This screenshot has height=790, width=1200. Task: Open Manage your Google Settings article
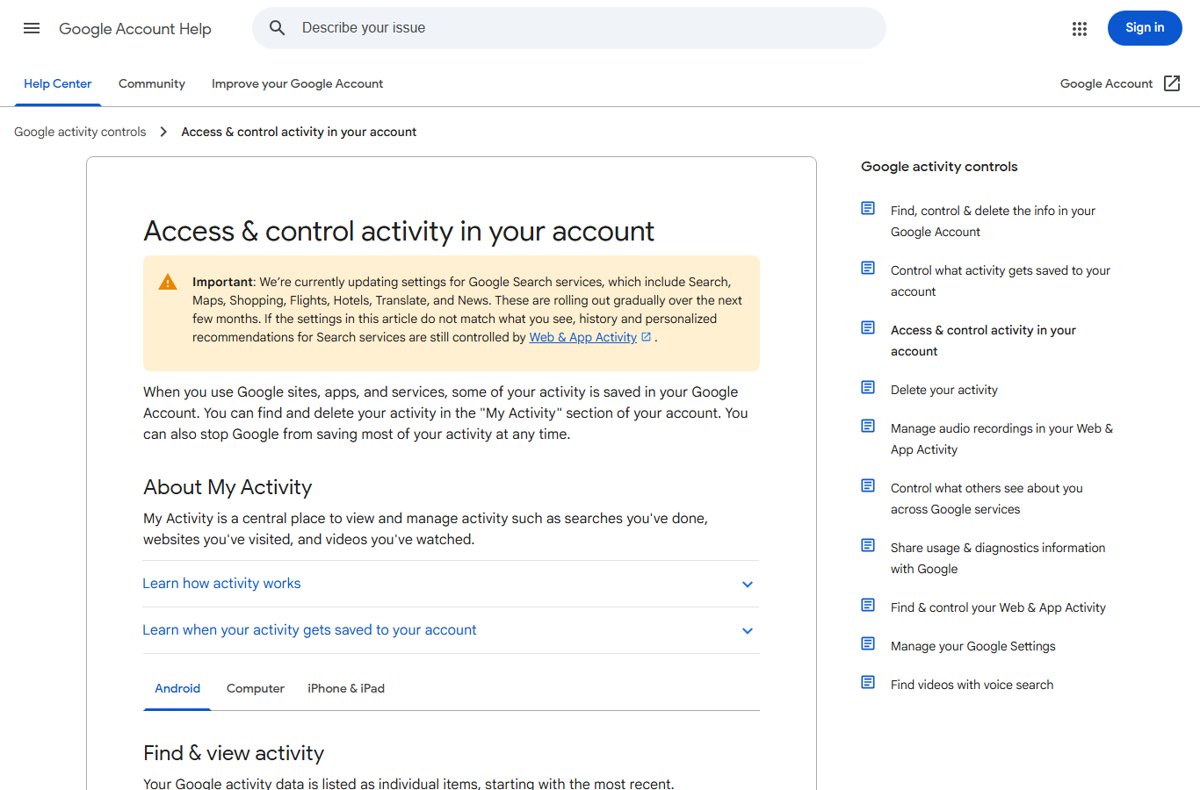[x=973, y=647]
